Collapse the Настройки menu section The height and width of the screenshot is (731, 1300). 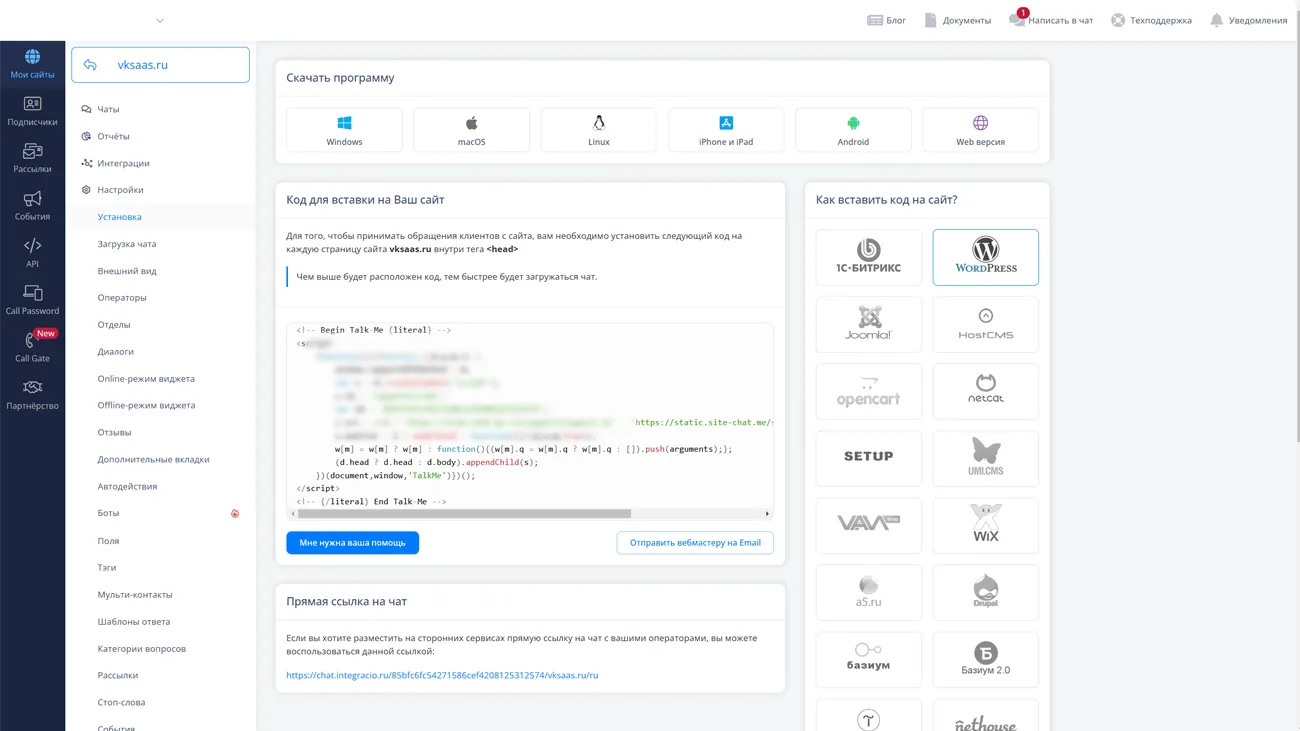(120, 190)
